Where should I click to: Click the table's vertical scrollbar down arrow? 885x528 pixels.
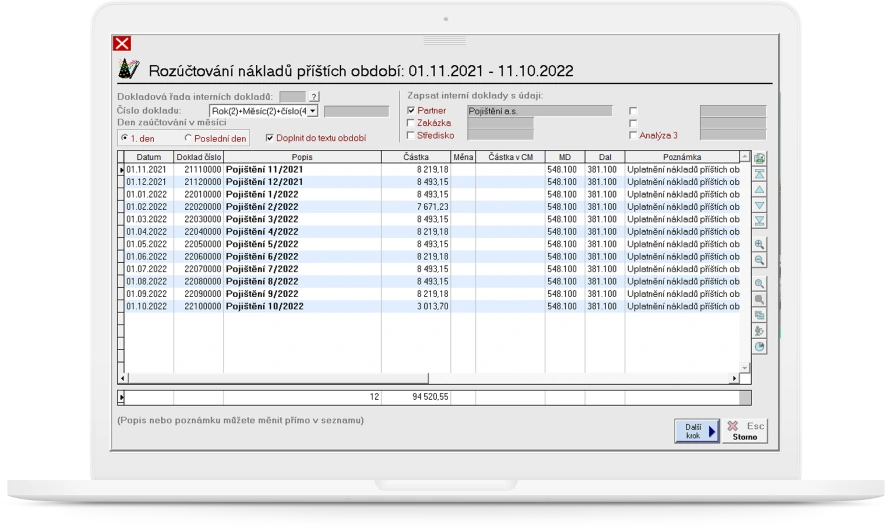pyautogui.click(x=745, y=368)
